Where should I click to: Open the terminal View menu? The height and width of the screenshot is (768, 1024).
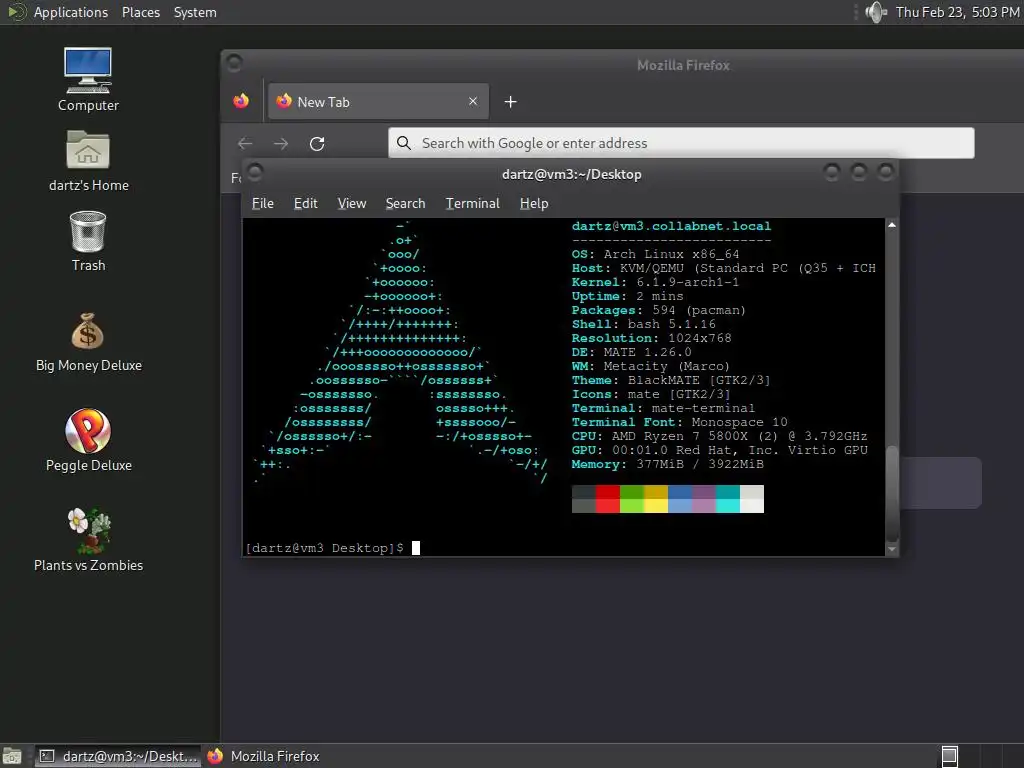tap(352, 203)
